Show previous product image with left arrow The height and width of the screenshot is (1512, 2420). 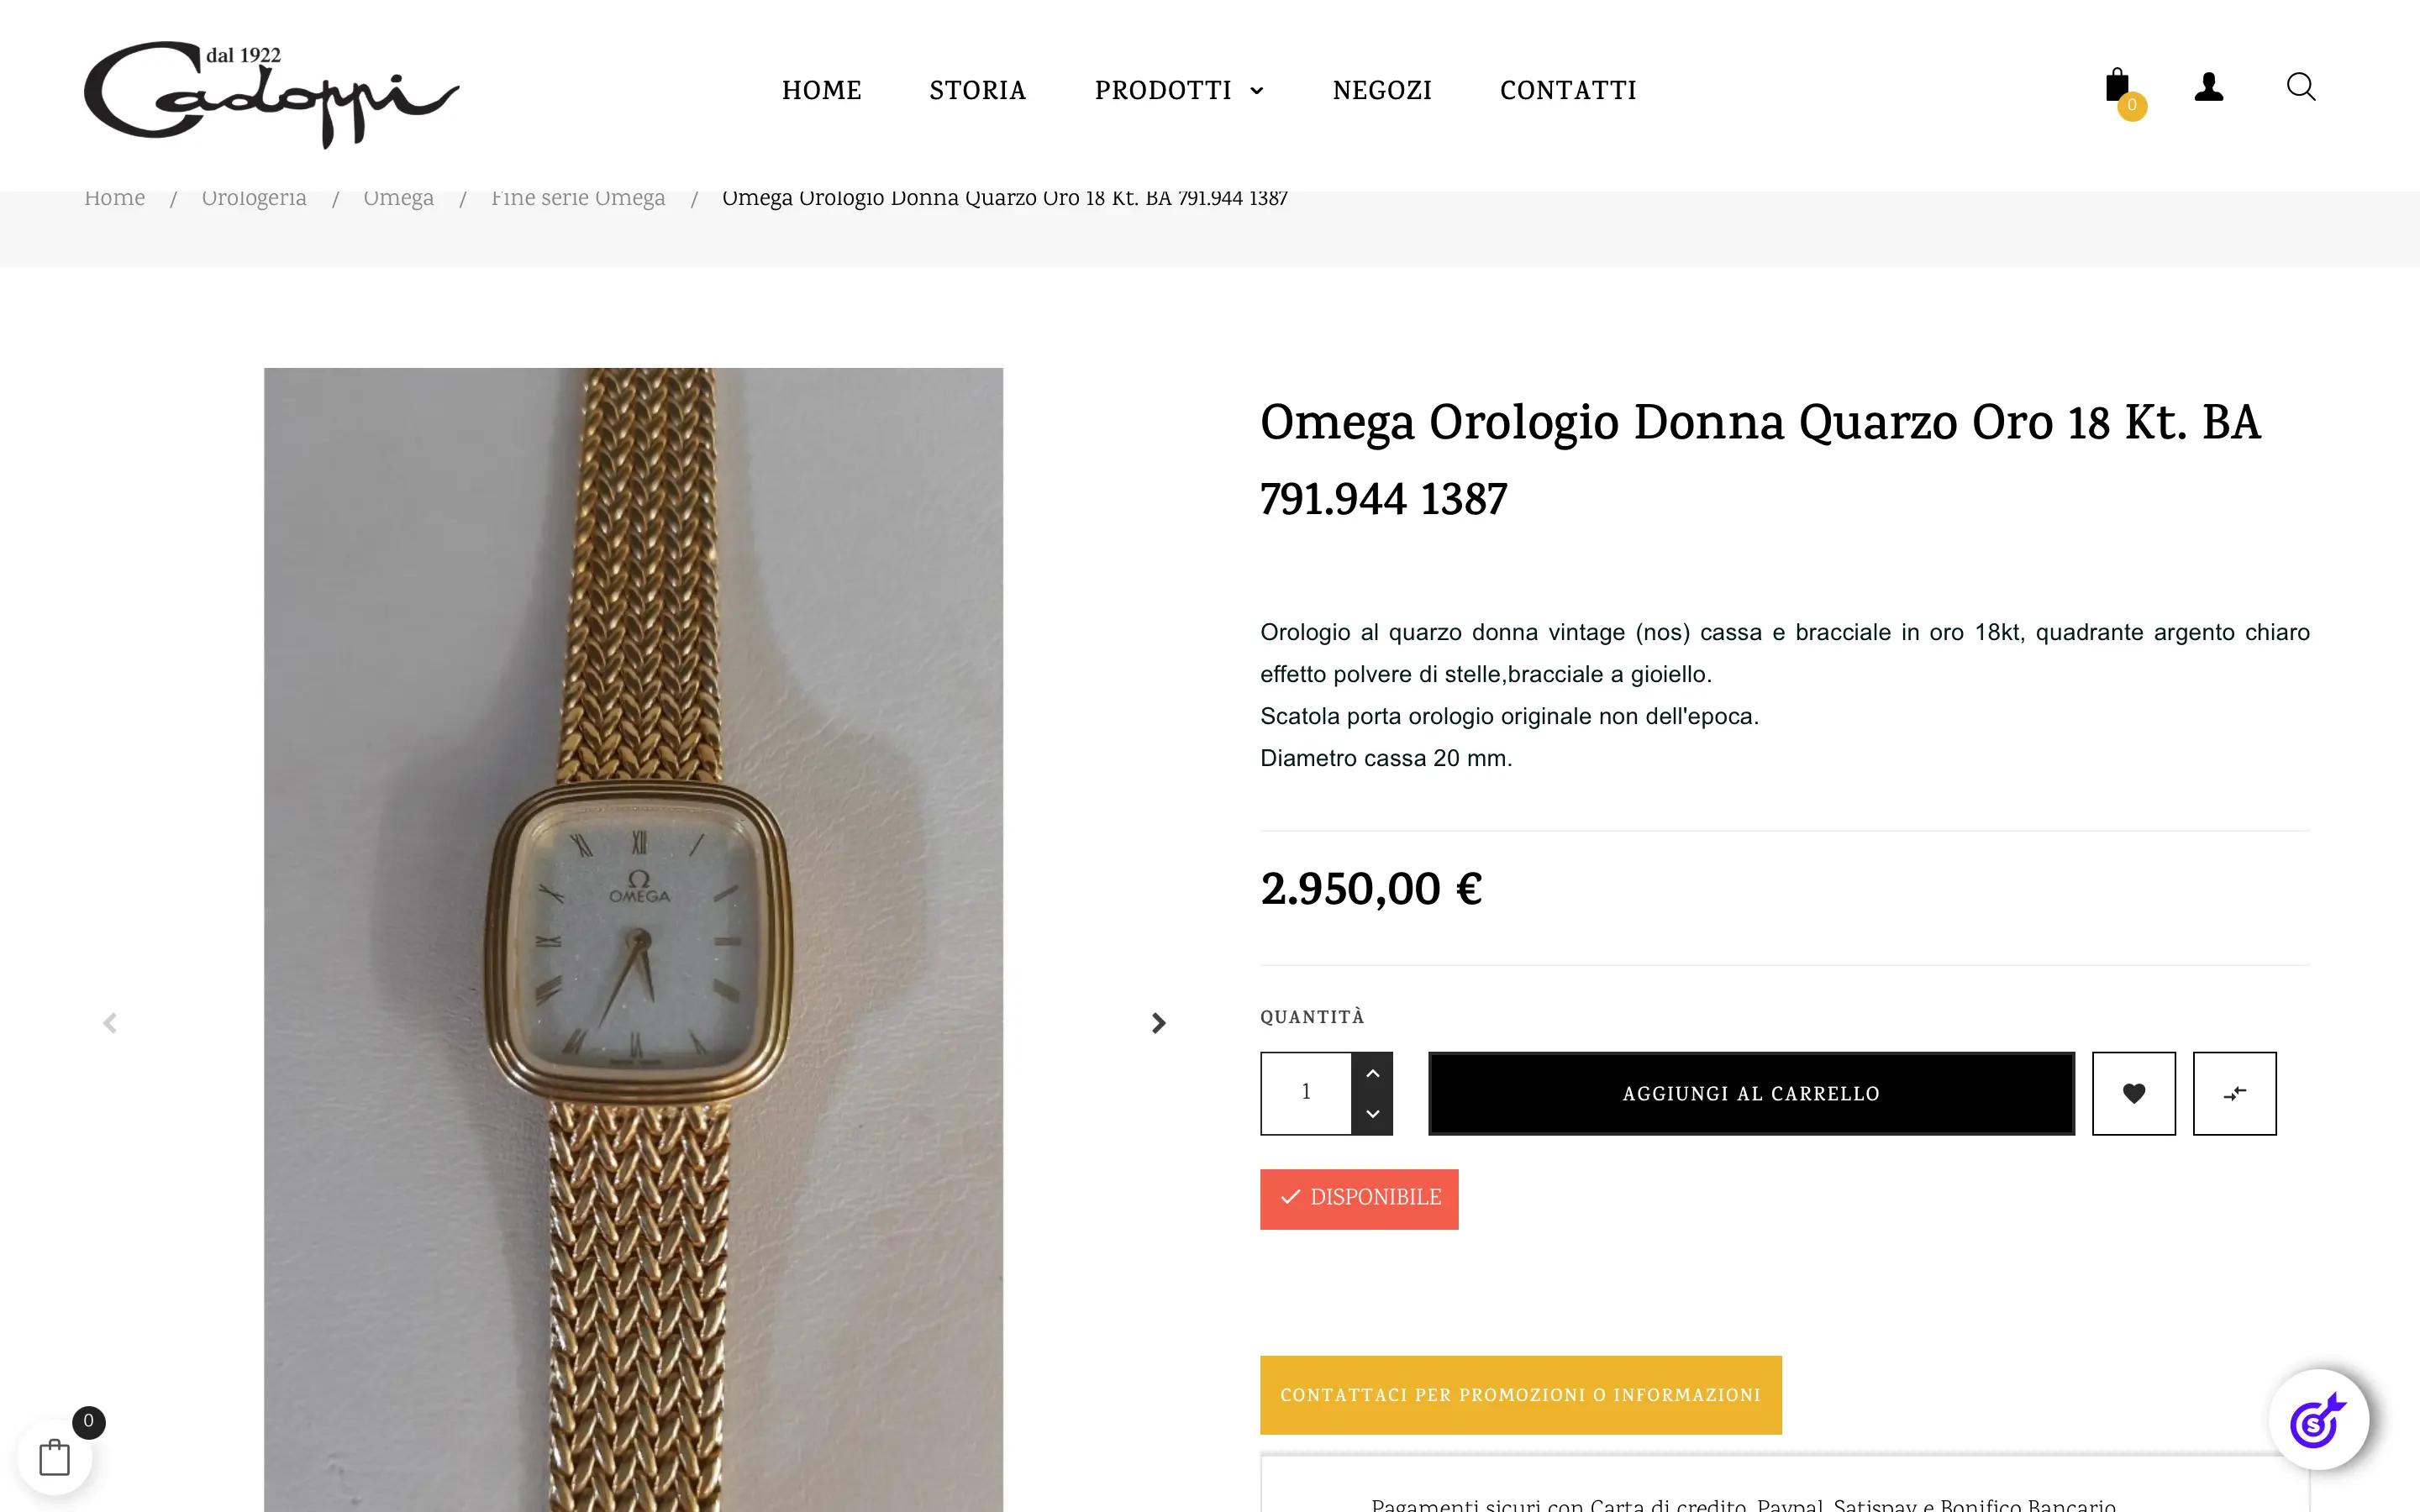coord(110,1023)
